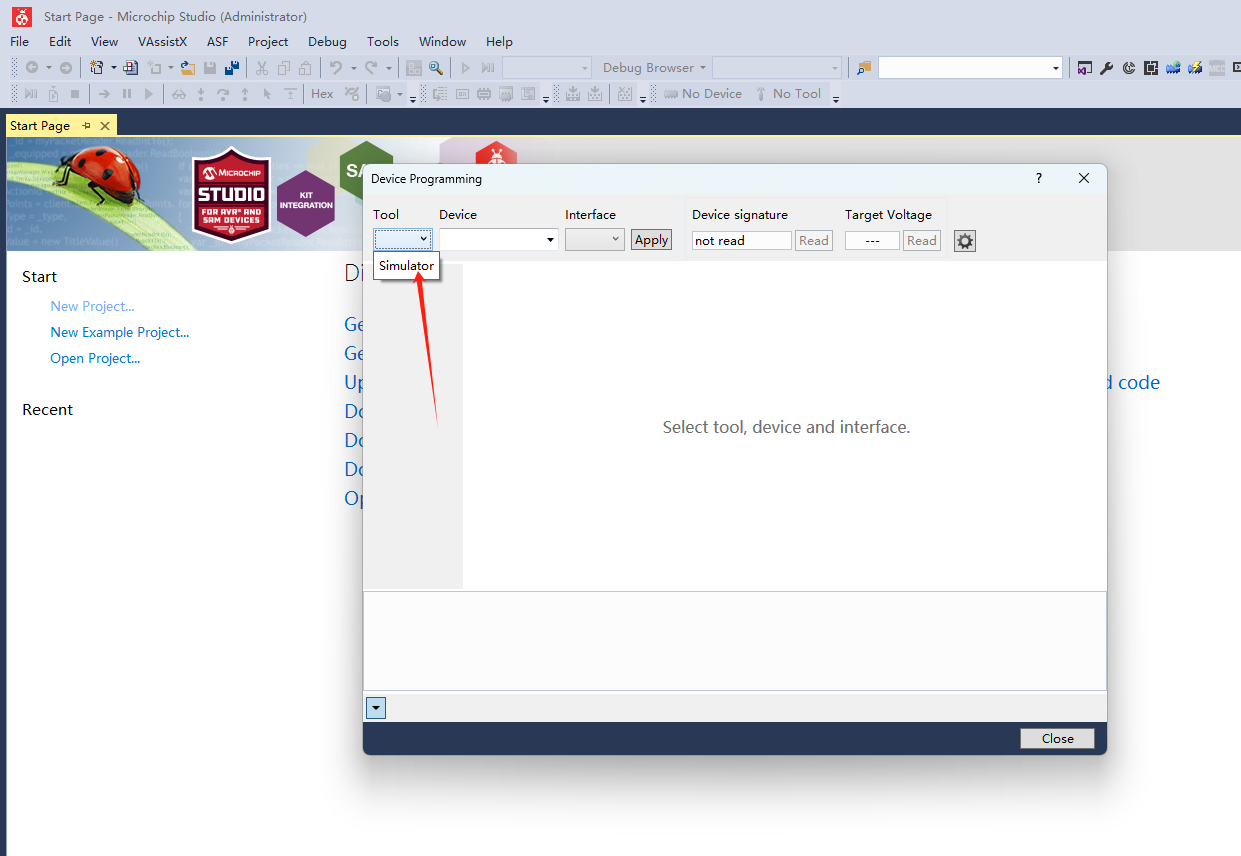
Task: Click the Find in Files magnifier icon
Action: coord(436,68)
